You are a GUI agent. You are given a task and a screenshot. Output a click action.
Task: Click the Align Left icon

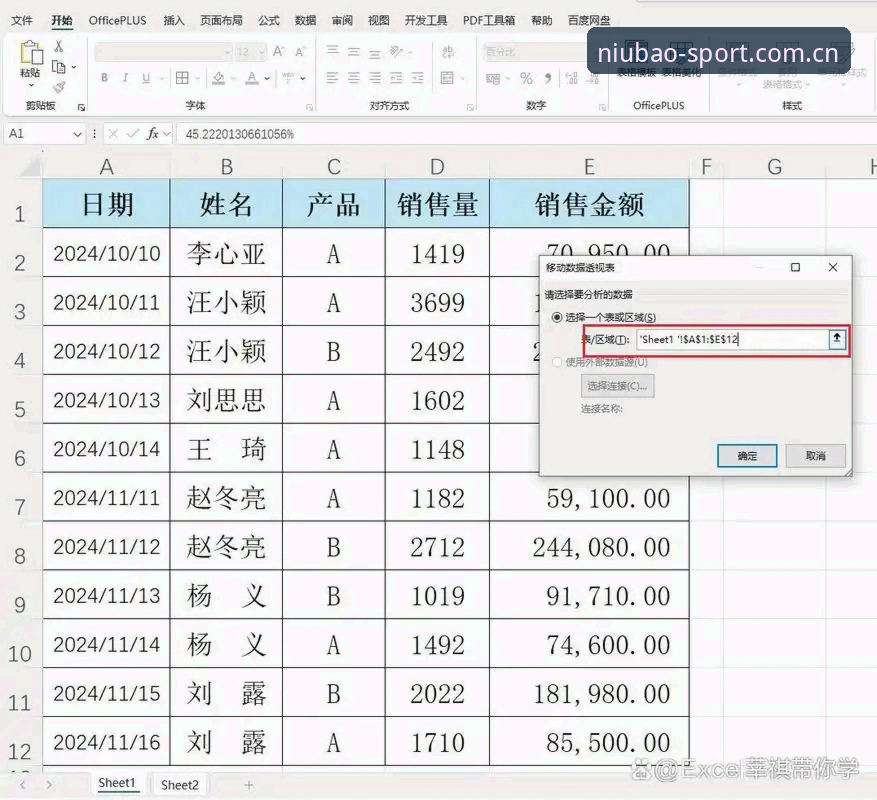(332, 78)
